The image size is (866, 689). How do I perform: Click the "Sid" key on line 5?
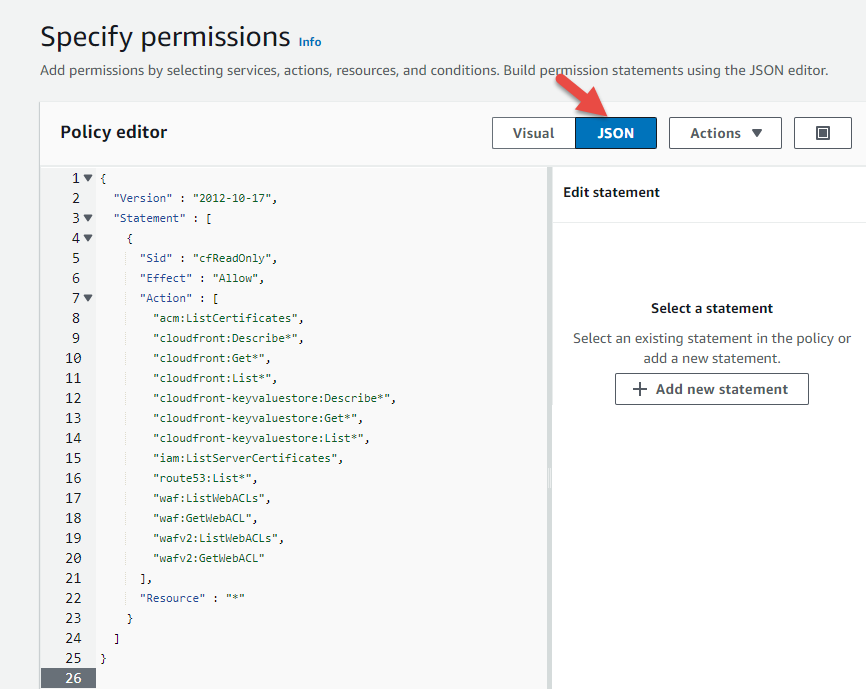pyautogui.click(x=156, y=258)
